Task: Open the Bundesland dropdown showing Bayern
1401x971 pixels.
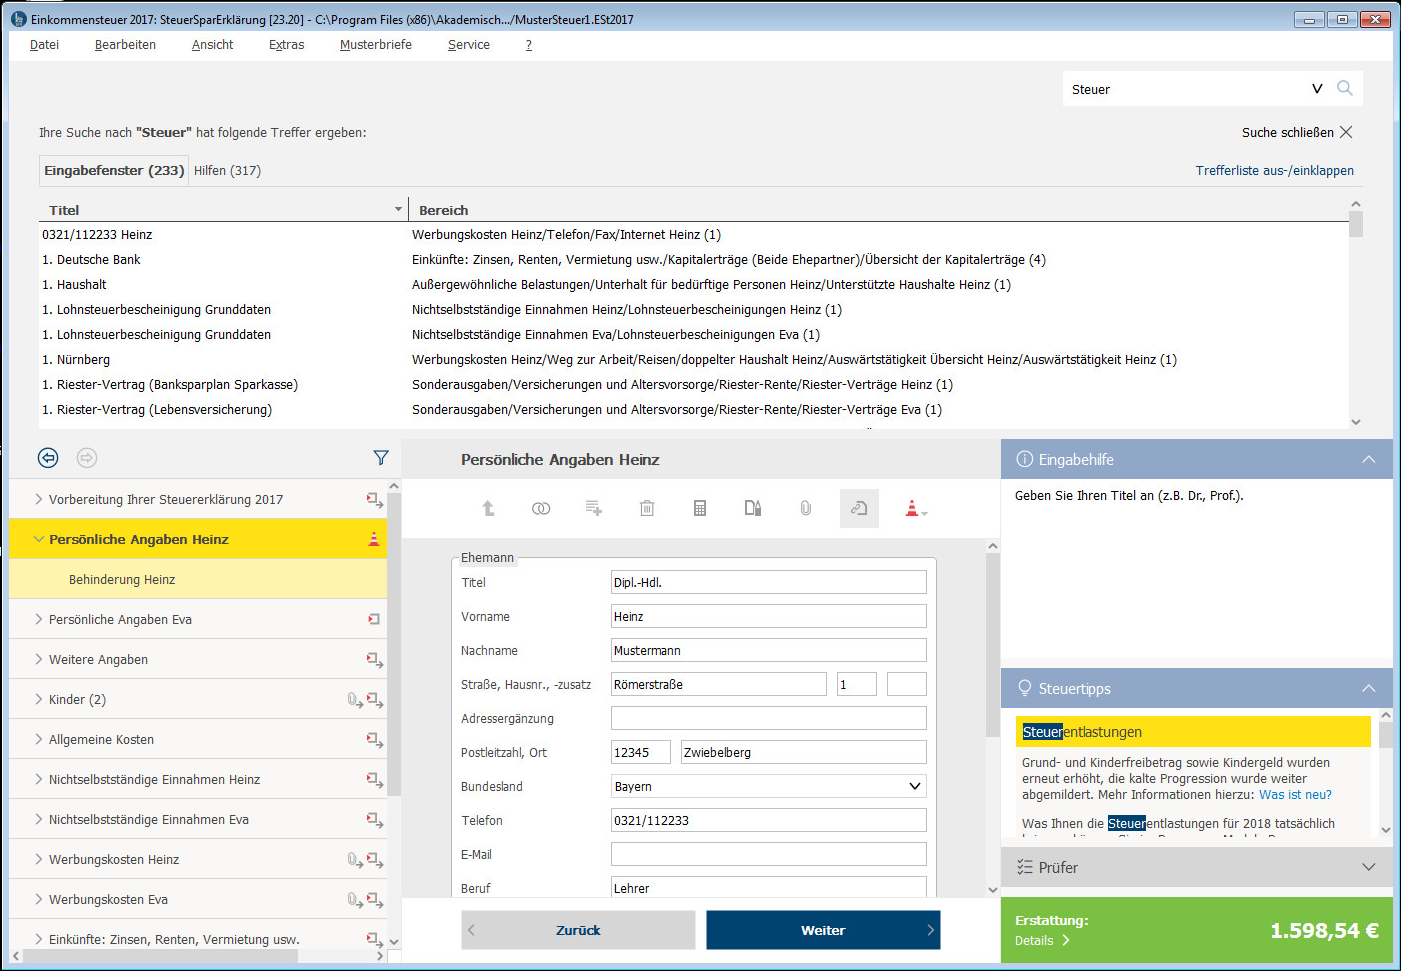Action: (769, 786)
